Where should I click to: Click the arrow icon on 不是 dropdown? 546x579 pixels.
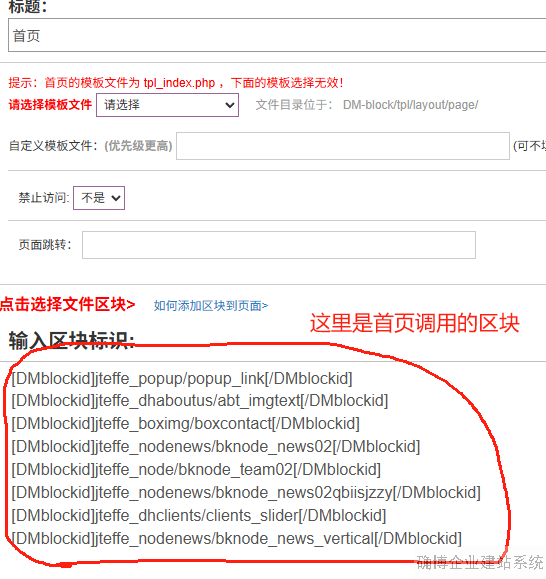coord(116,198)
